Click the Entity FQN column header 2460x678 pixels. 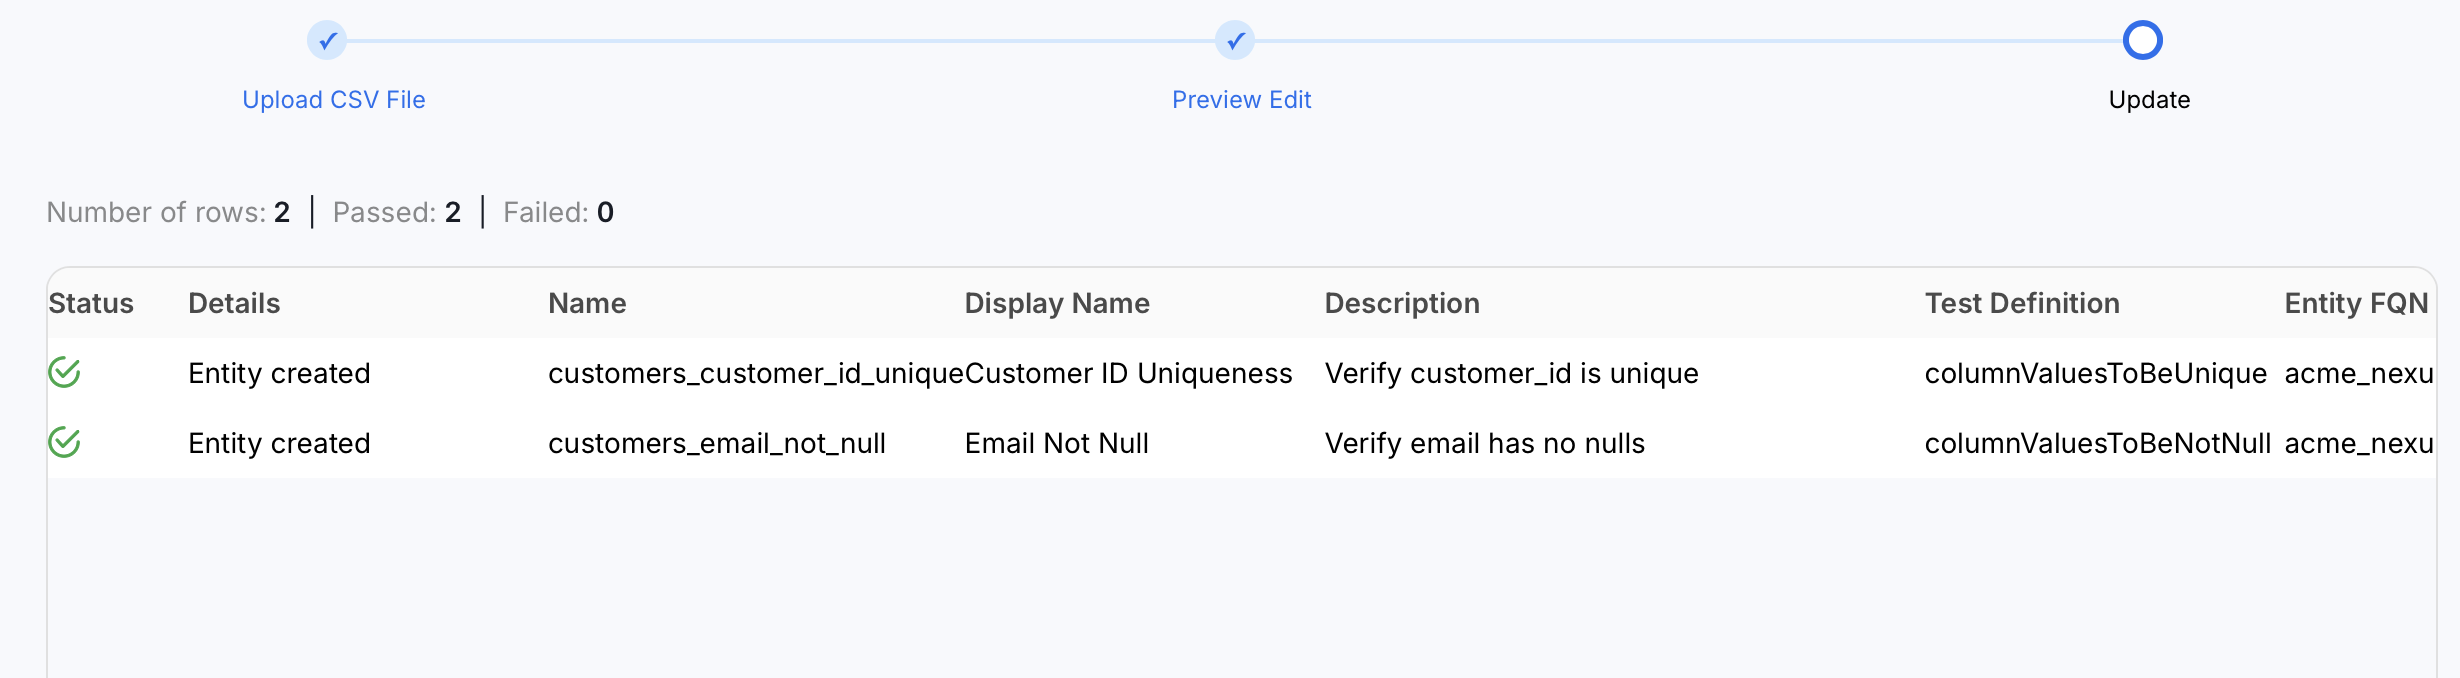pos(2356,303)
